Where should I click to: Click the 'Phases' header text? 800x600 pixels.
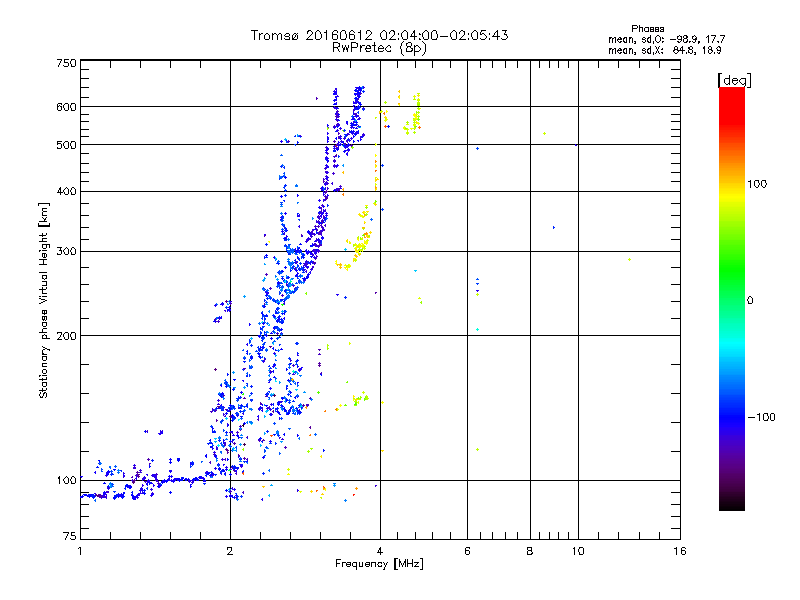point(647,29)
